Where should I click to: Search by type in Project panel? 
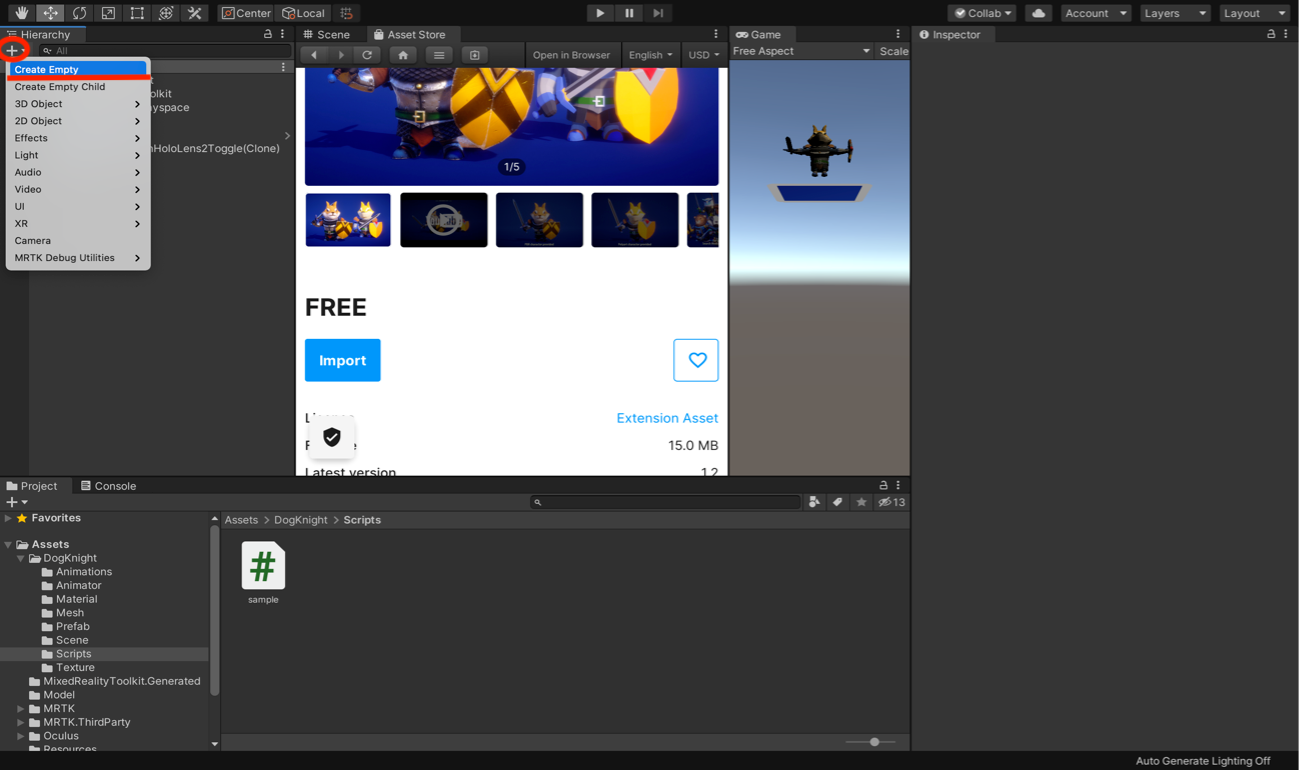coord(814,502)
